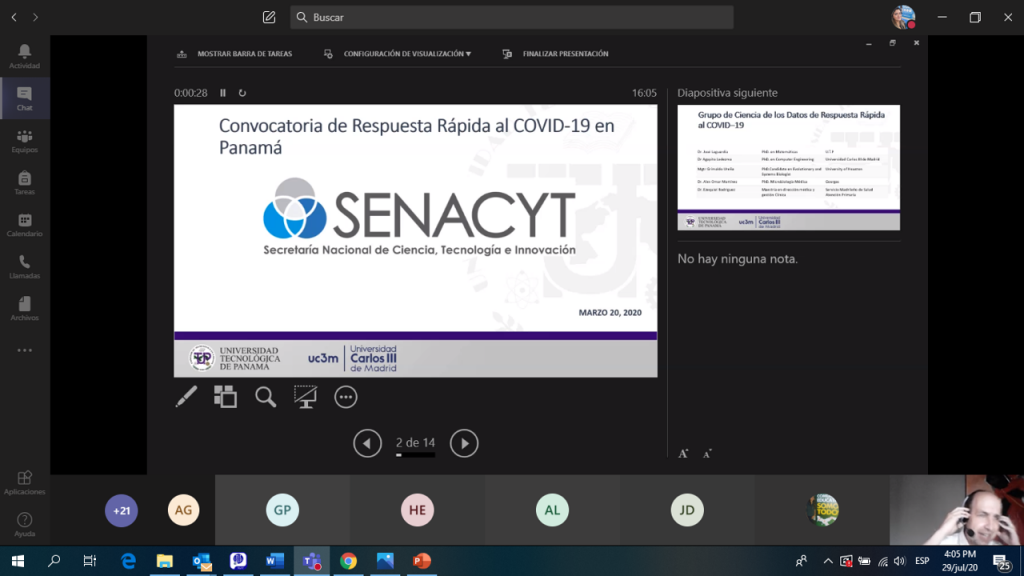Open the Chat section in Teams

24,99
